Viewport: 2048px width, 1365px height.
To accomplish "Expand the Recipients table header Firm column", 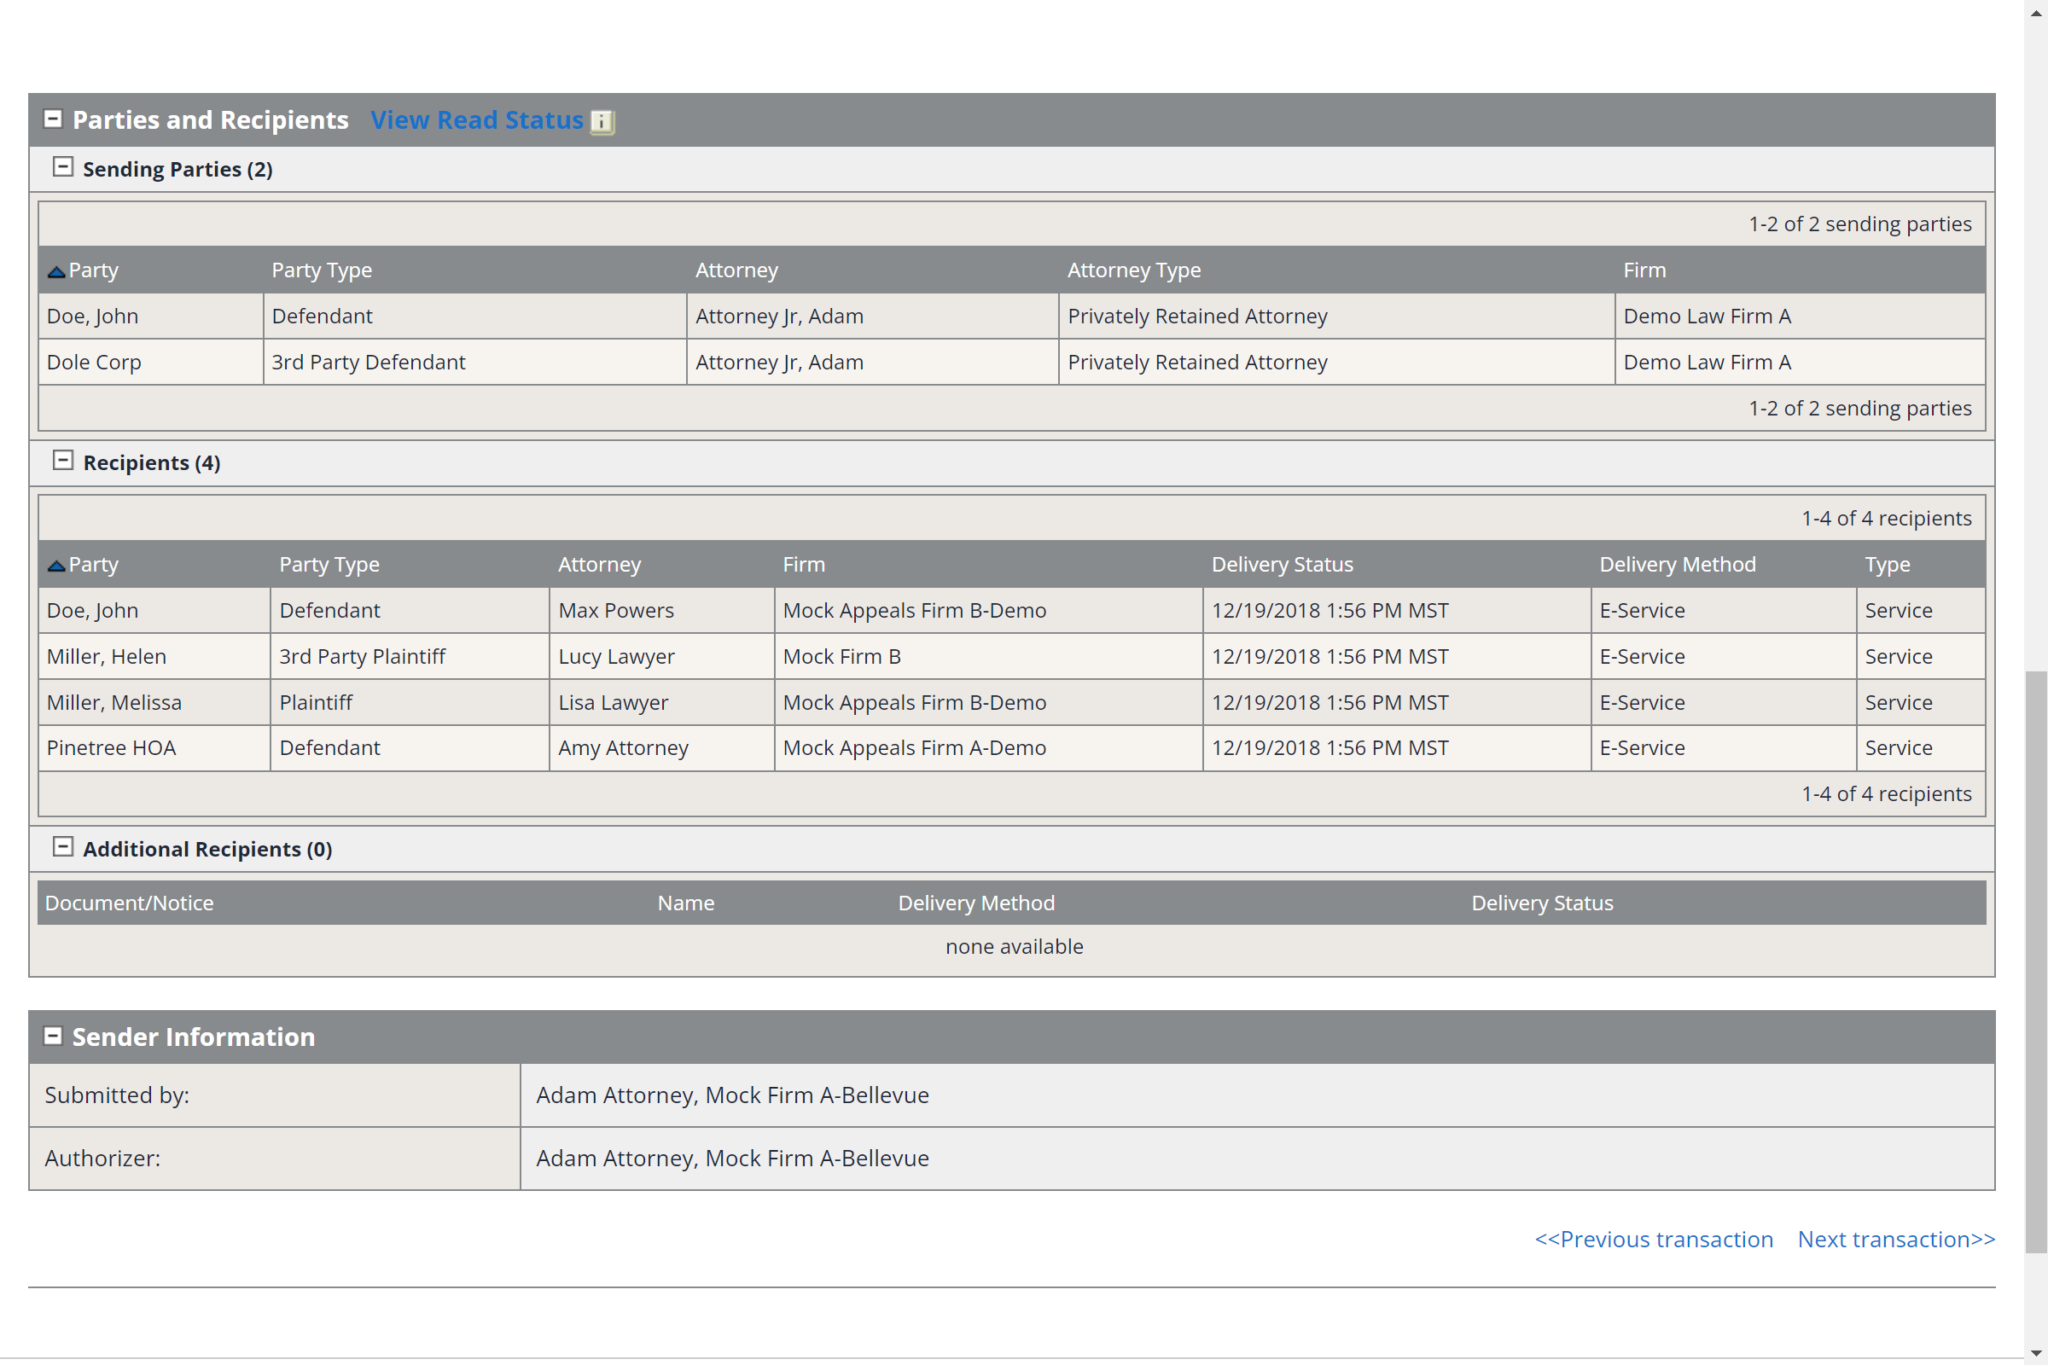I will point(804,564).
